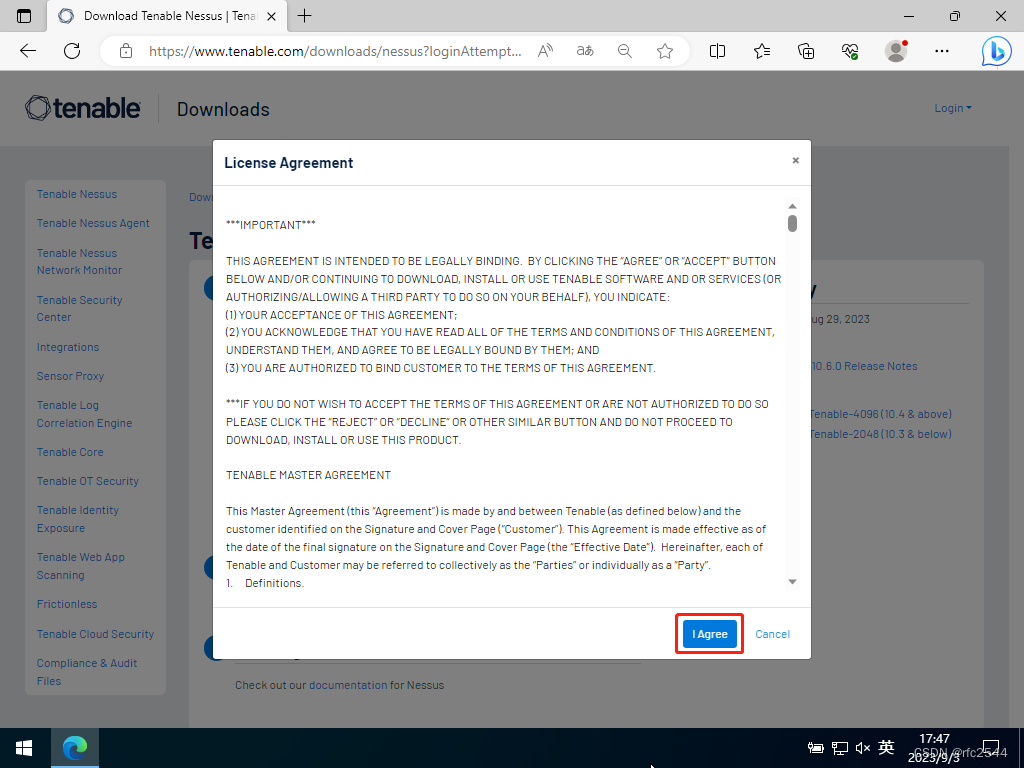This screenshot has width=1024, height=768.
Task: Open Tenable Web App Scanning link
Action: point(80,566)
